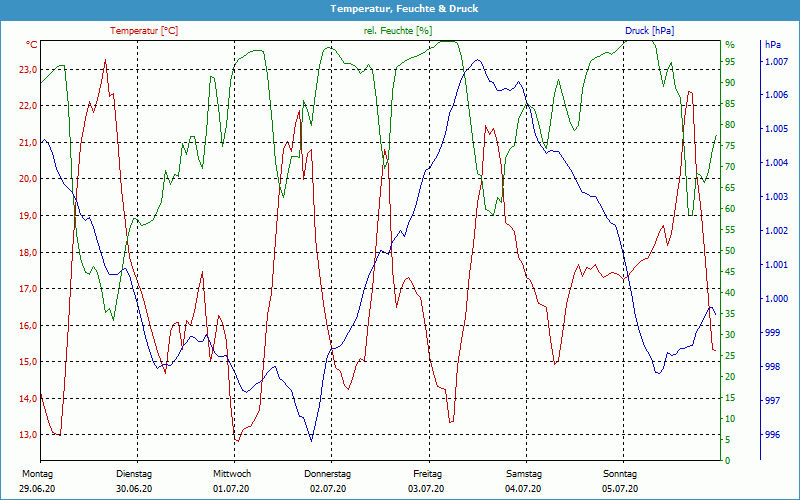Select the blue 'Druck [hPa]' legend label
The width and height of the screenshot is (800, 500).
click(649, 31)
